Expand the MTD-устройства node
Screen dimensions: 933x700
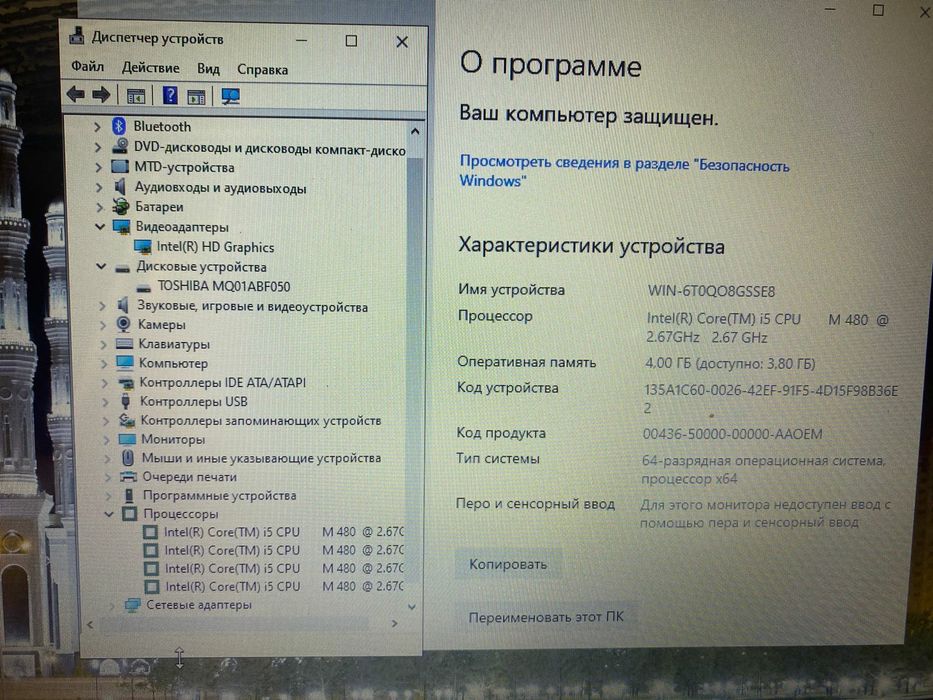pyautogui.click(x=98, y=167)
